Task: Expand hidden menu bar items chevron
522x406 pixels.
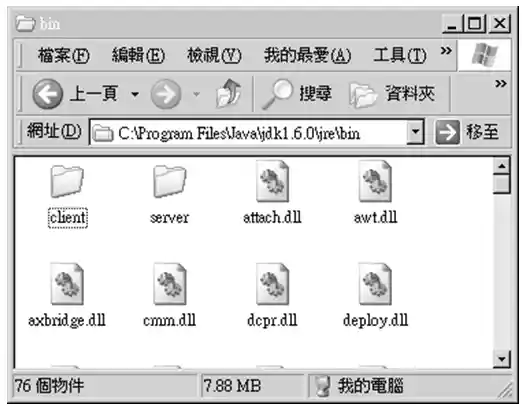Action: click(446, 51)
